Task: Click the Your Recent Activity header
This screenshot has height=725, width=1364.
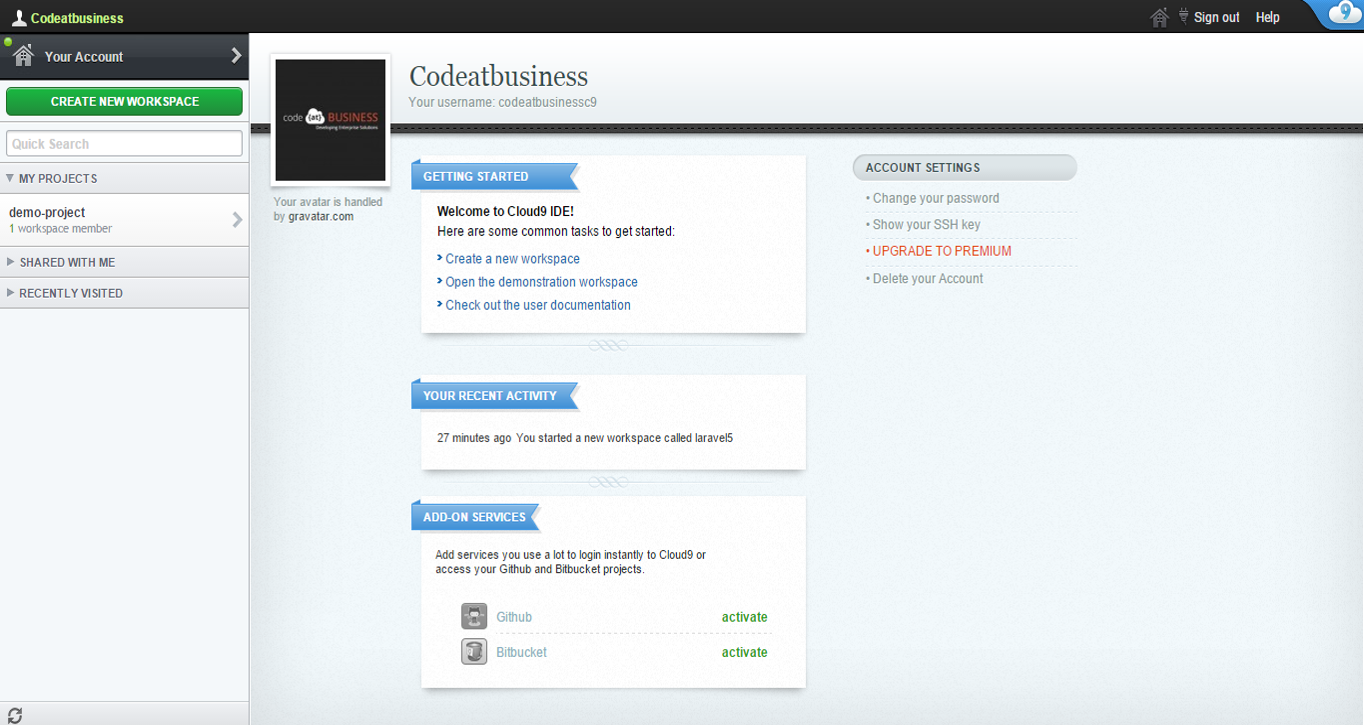Action: [x=493, y=395]
